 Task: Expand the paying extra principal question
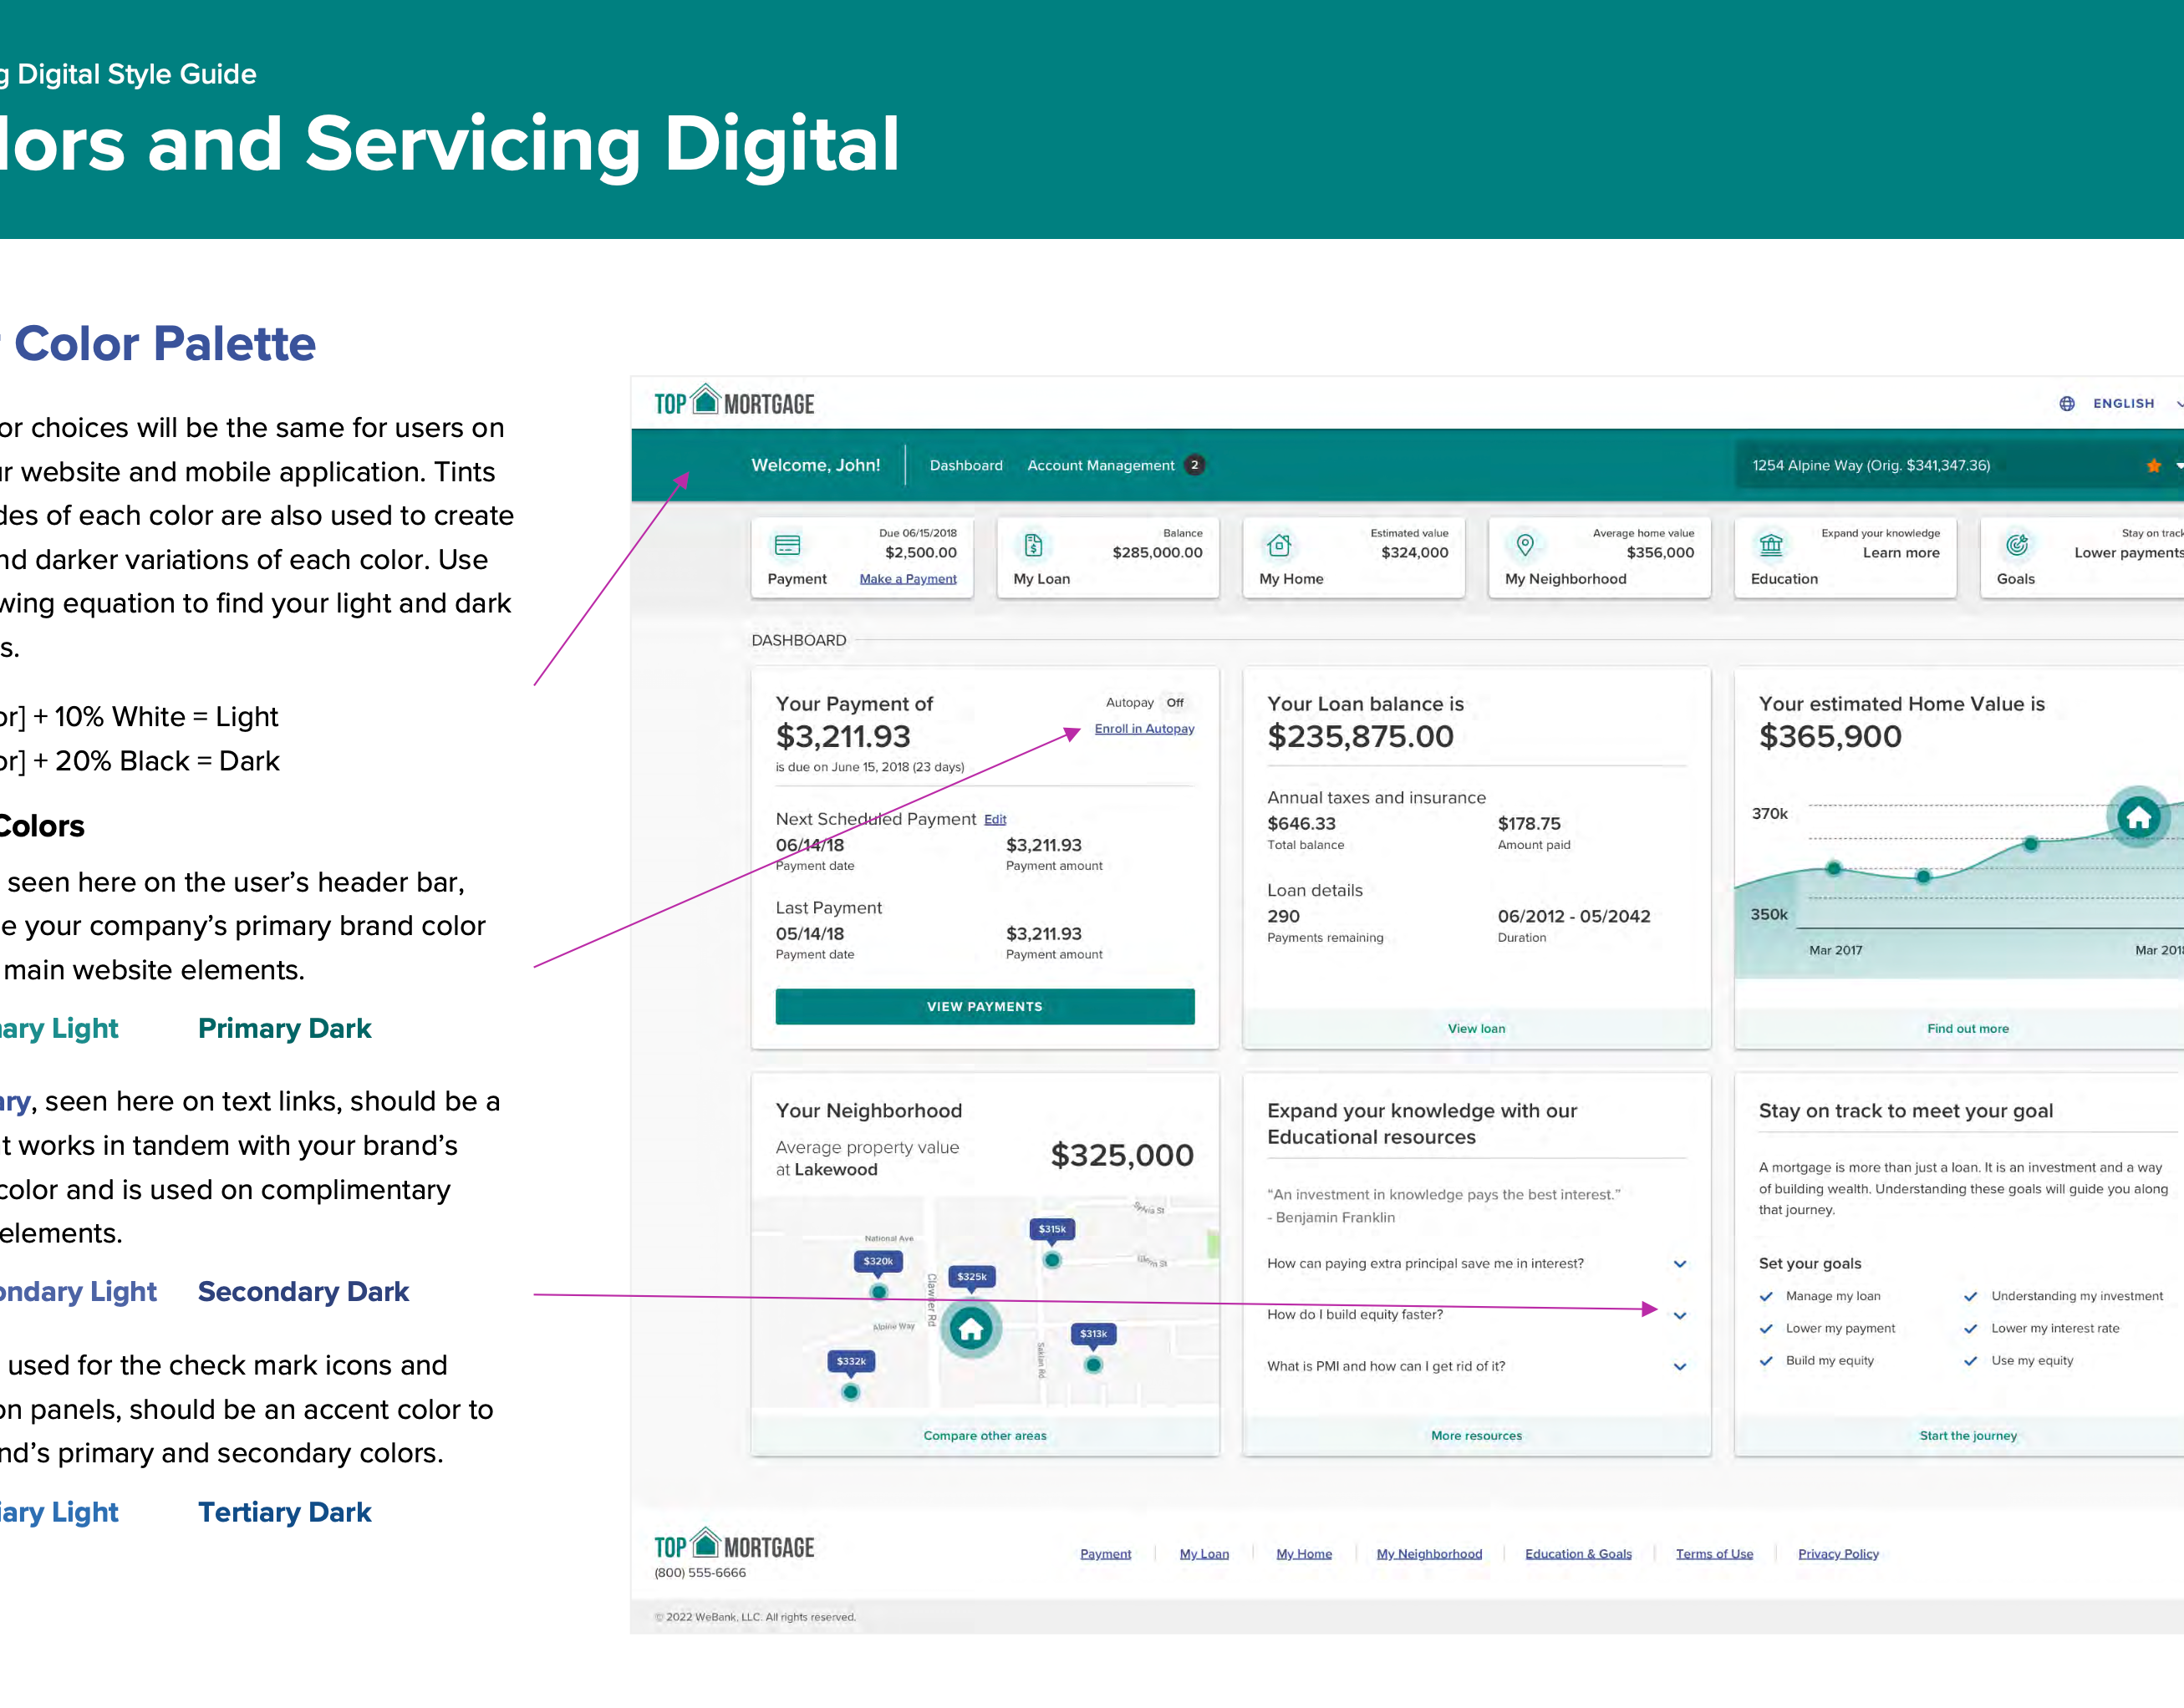1680,1264
